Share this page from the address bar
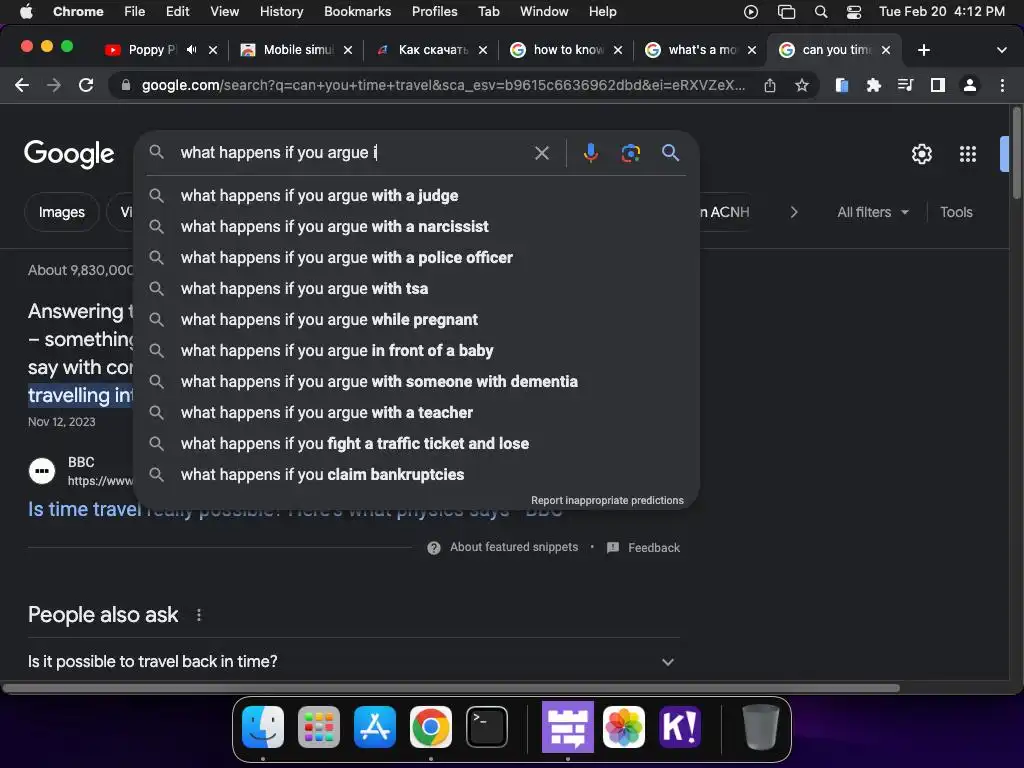 770,85
